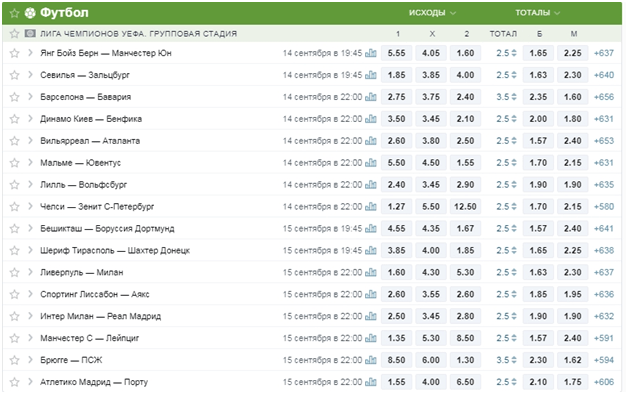The image size is (628, 394).
Task: Choose home win 1.60 for Ливерпуль — Милан
Action: [397, 272]
